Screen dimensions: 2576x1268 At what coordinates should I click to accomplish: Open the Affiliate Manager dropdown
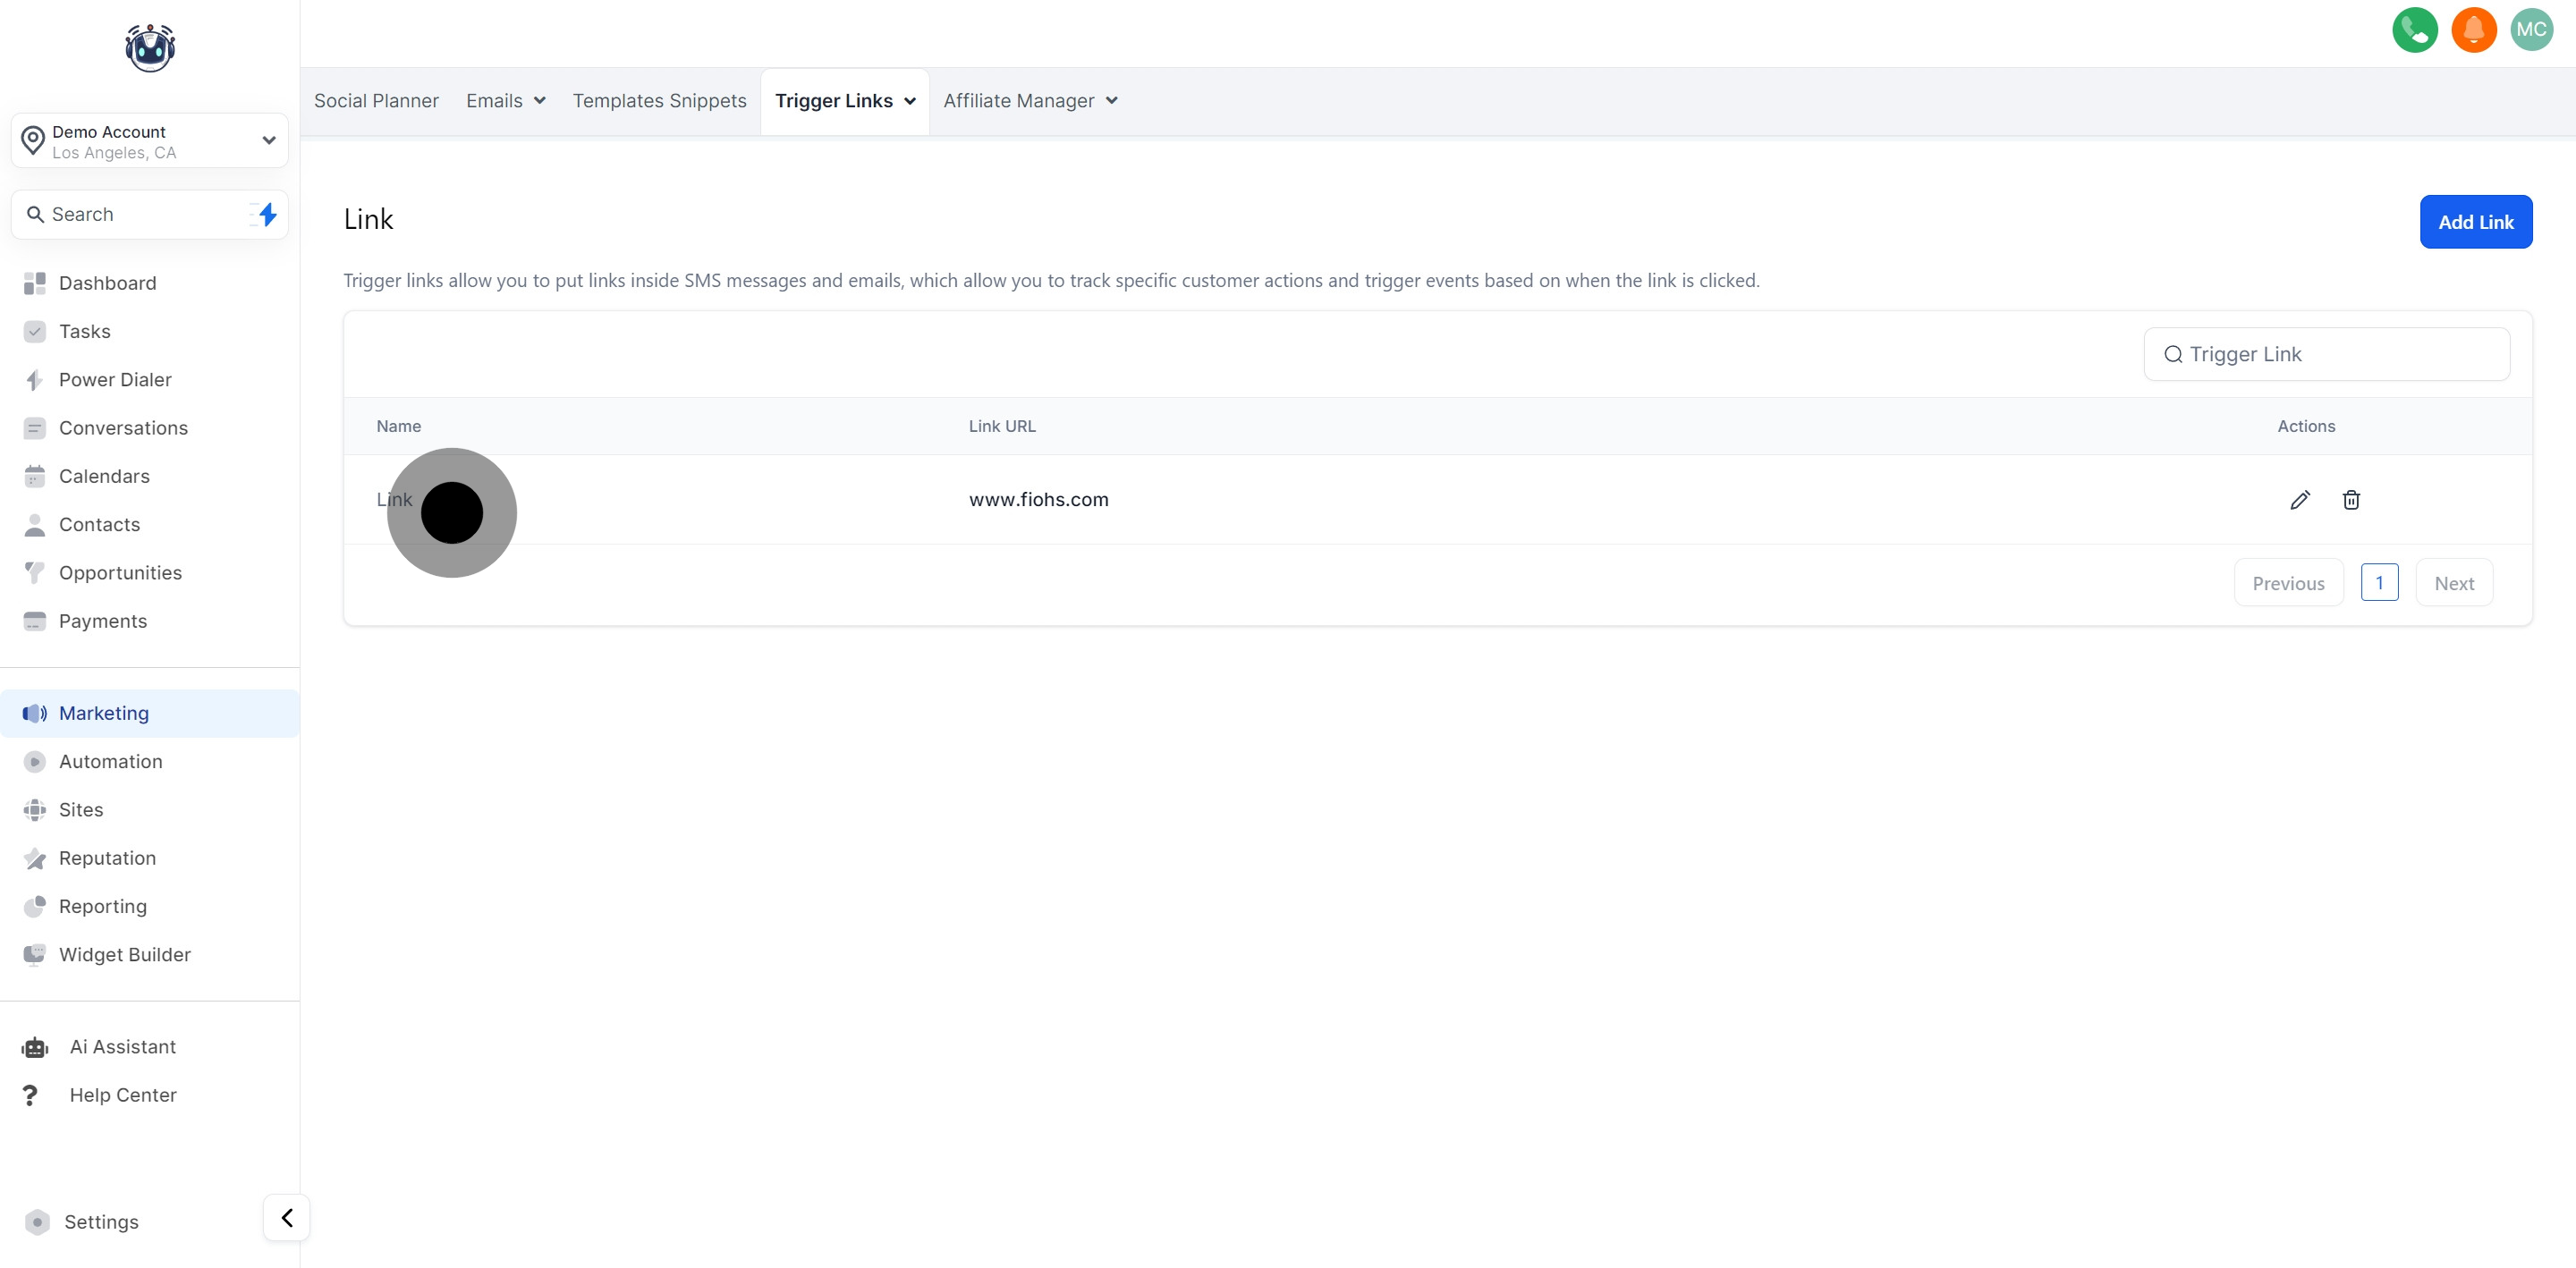[1030, 101]
